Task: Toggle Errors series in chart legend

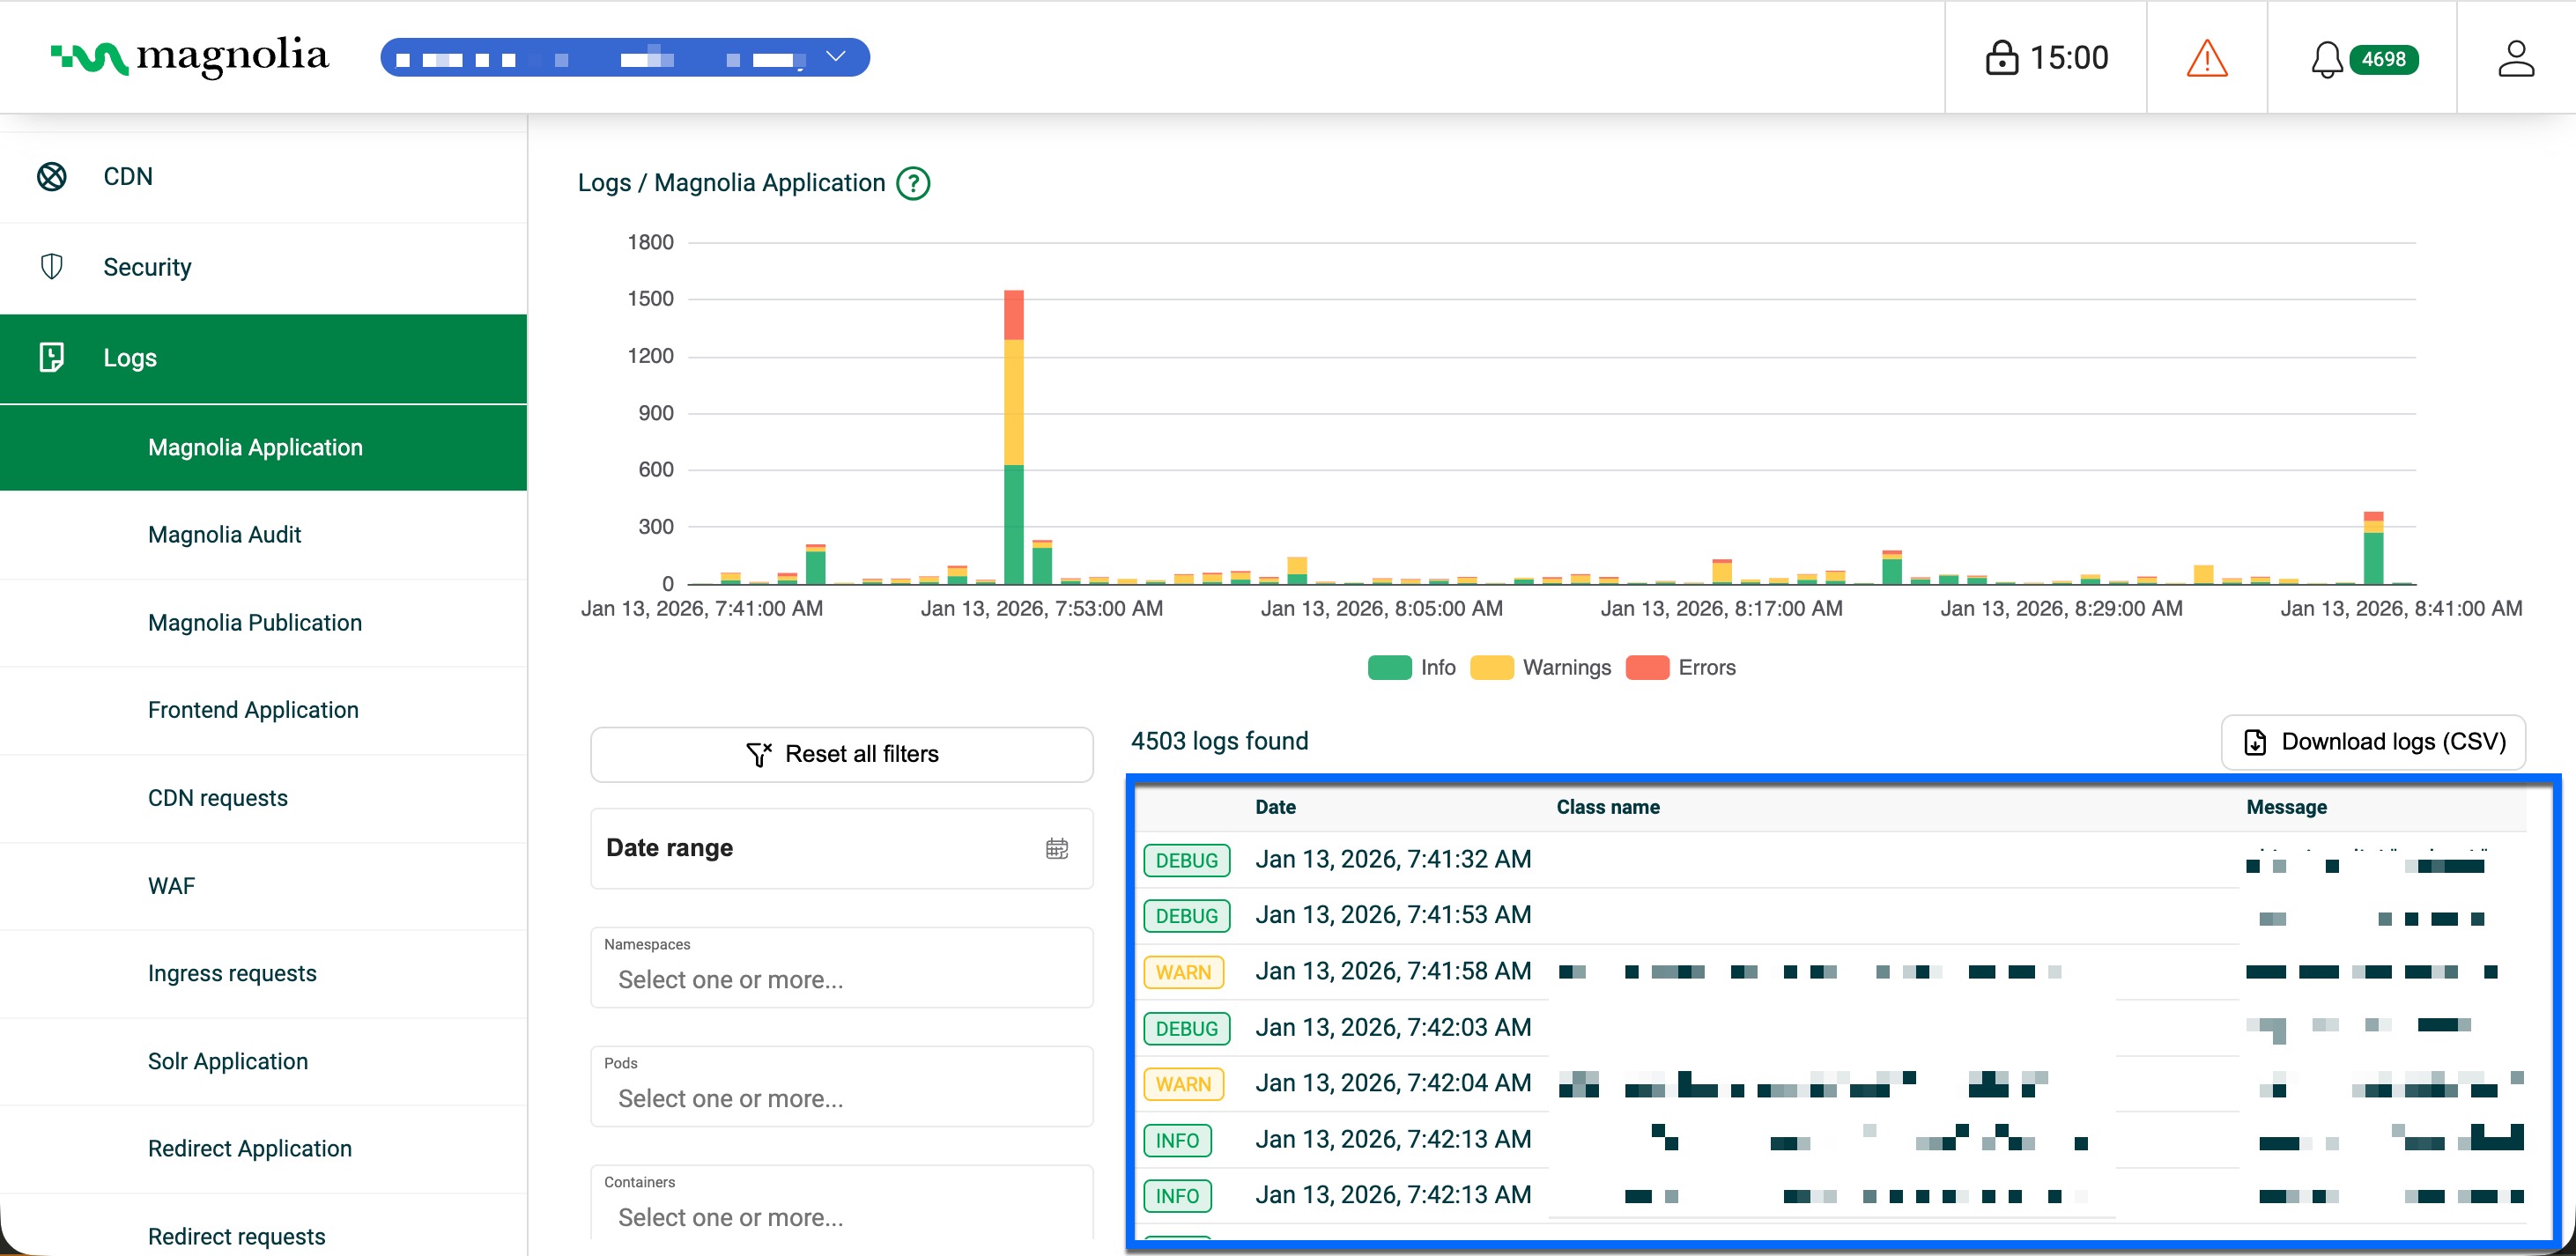Action: (x=1681, y=668)
